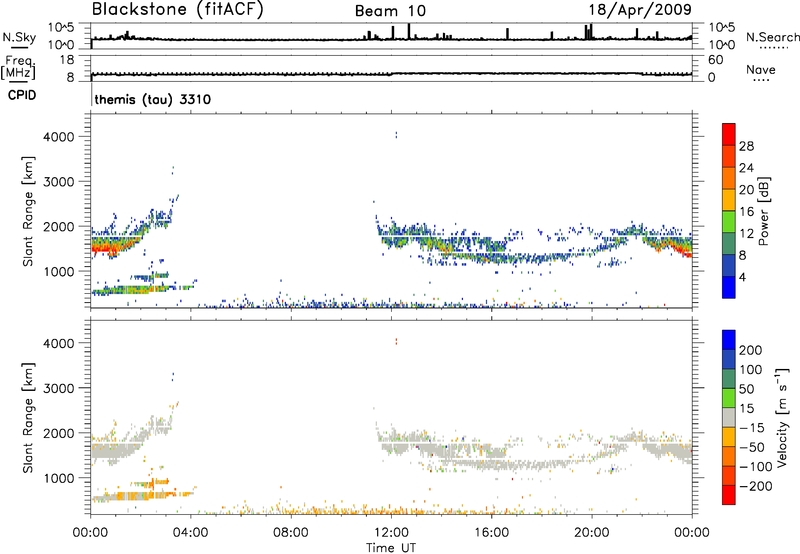This screenshot has width=800, height=554.
Task: Click the '08:00' time tick label
Action: 291,533
